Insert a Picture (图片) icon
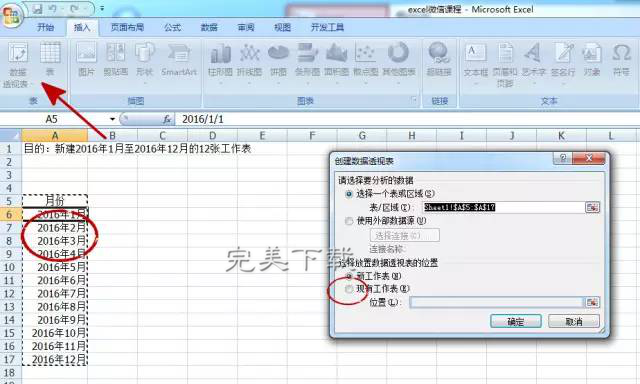640x384 pixels. click(87, 59)
